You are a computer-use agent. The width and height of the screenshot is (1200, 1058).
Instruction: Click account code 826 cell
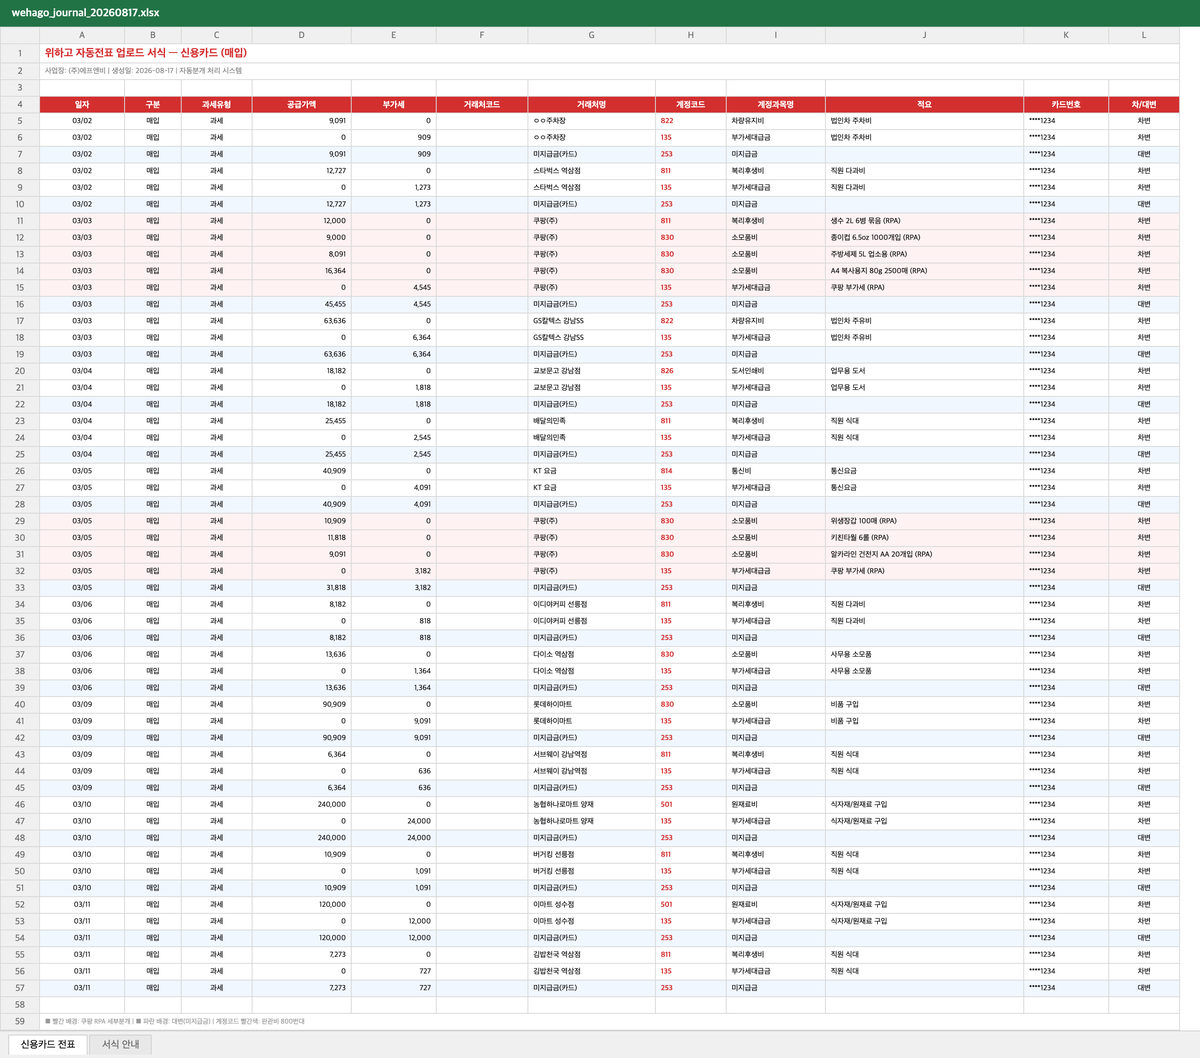click(x=690, y=371)
